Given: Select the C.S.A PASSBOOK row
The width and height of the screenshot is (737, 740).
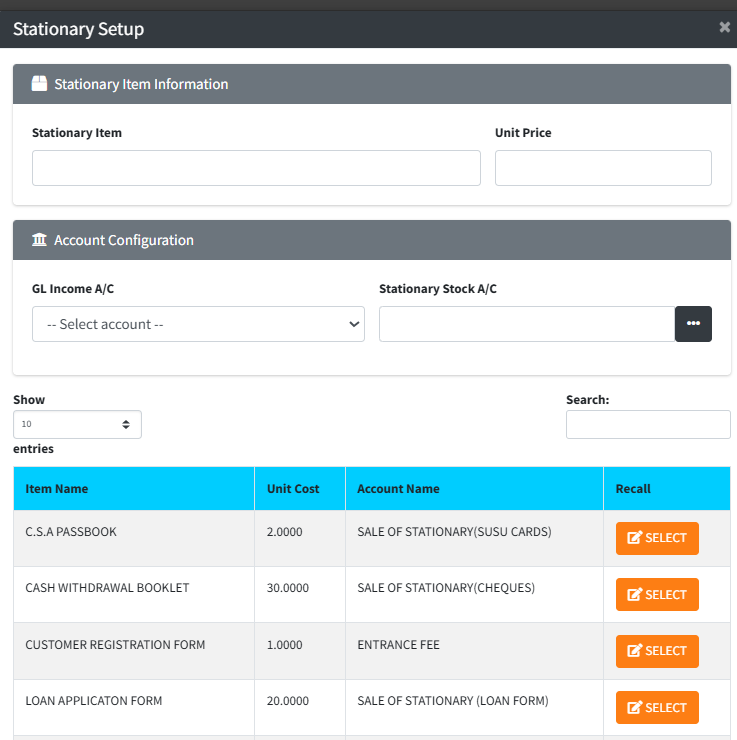Looking at the screenshot, I should tap(657, 538).
